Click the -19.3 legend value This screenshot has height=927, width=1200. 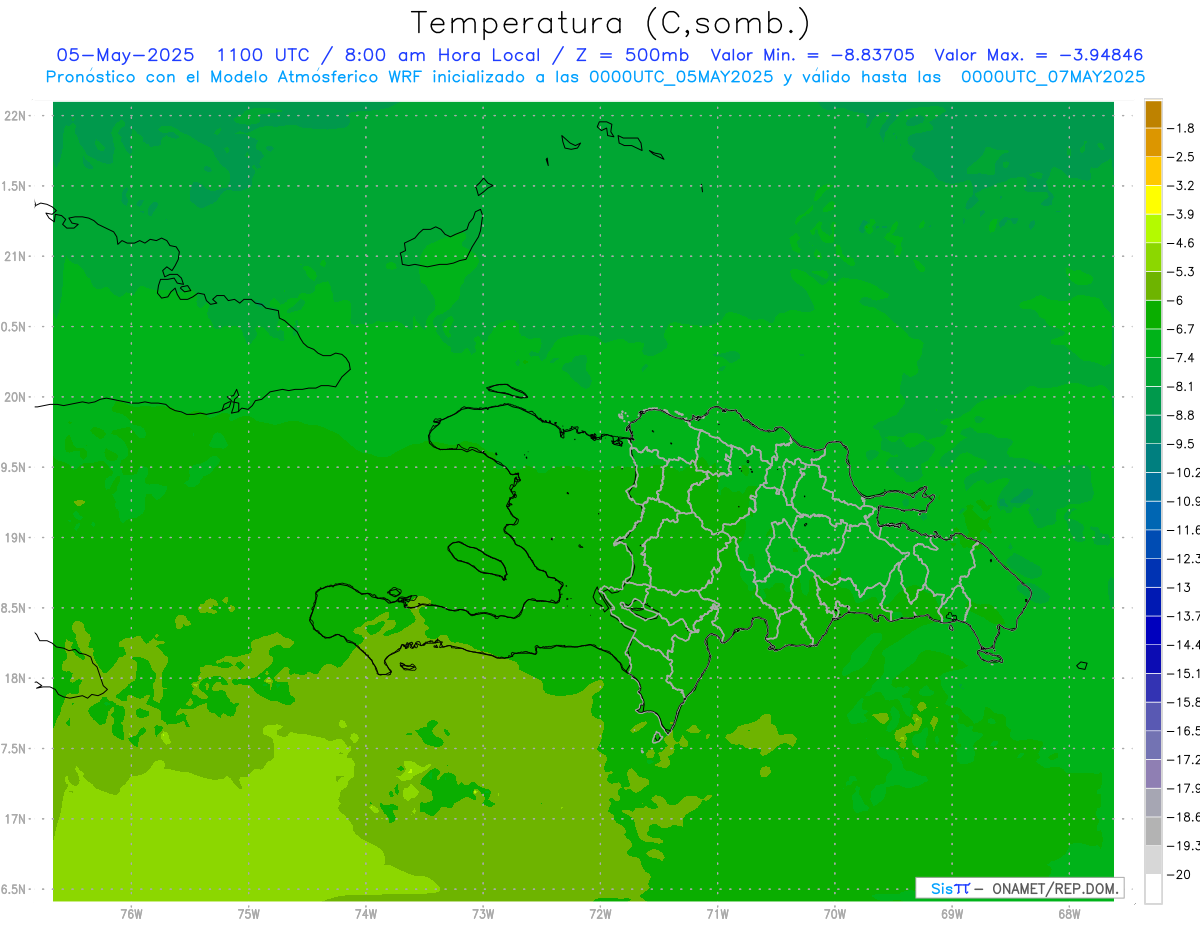[x=1183, y=846]
